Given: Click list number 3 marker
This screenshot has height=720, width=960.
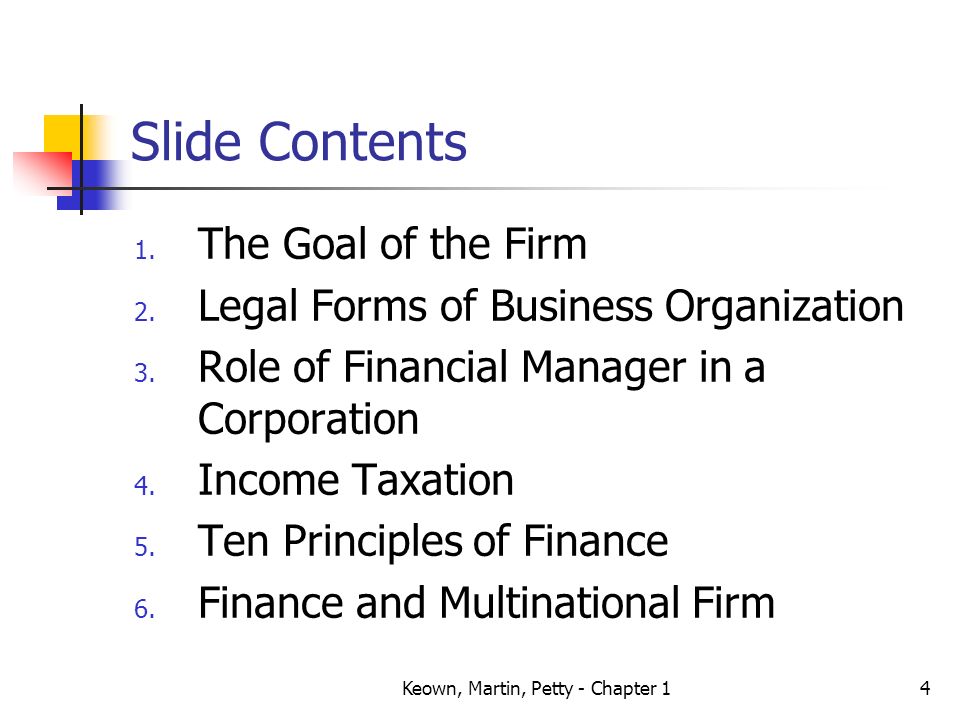Looking at the screenshot, I should (145, 373).
